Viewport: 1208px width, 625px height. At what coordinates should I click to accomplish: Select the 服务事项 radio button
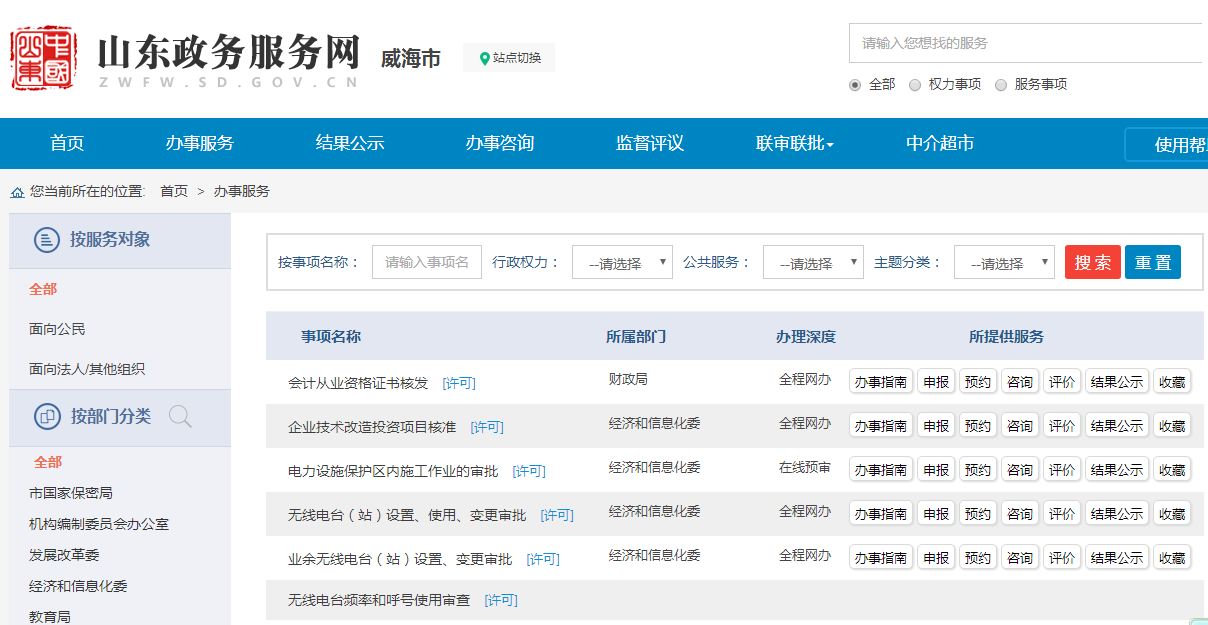1001,85
